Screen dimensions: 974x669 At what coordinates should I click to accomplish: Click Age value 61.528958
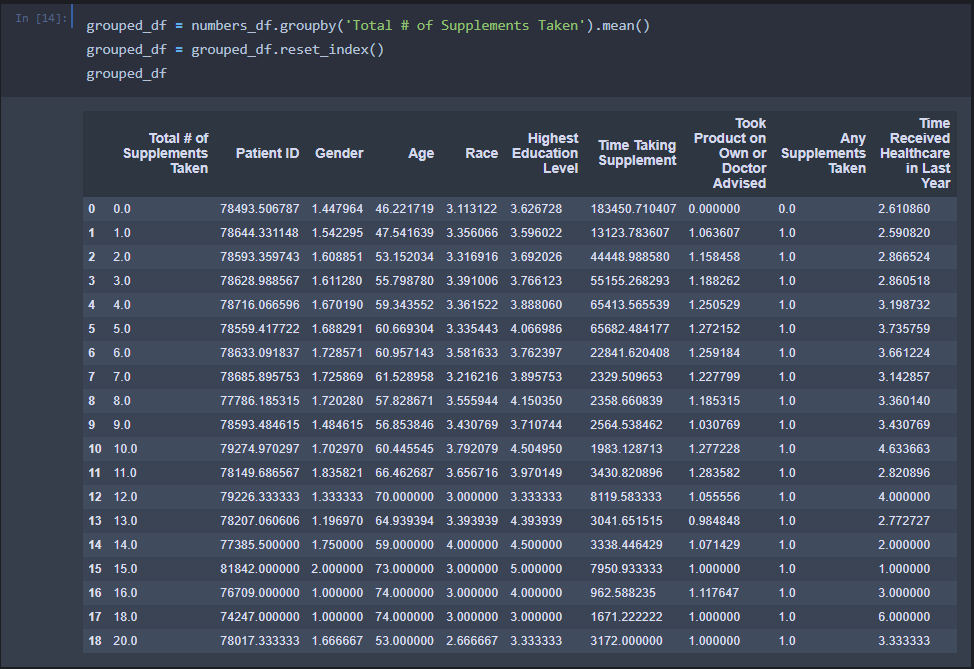404,377
